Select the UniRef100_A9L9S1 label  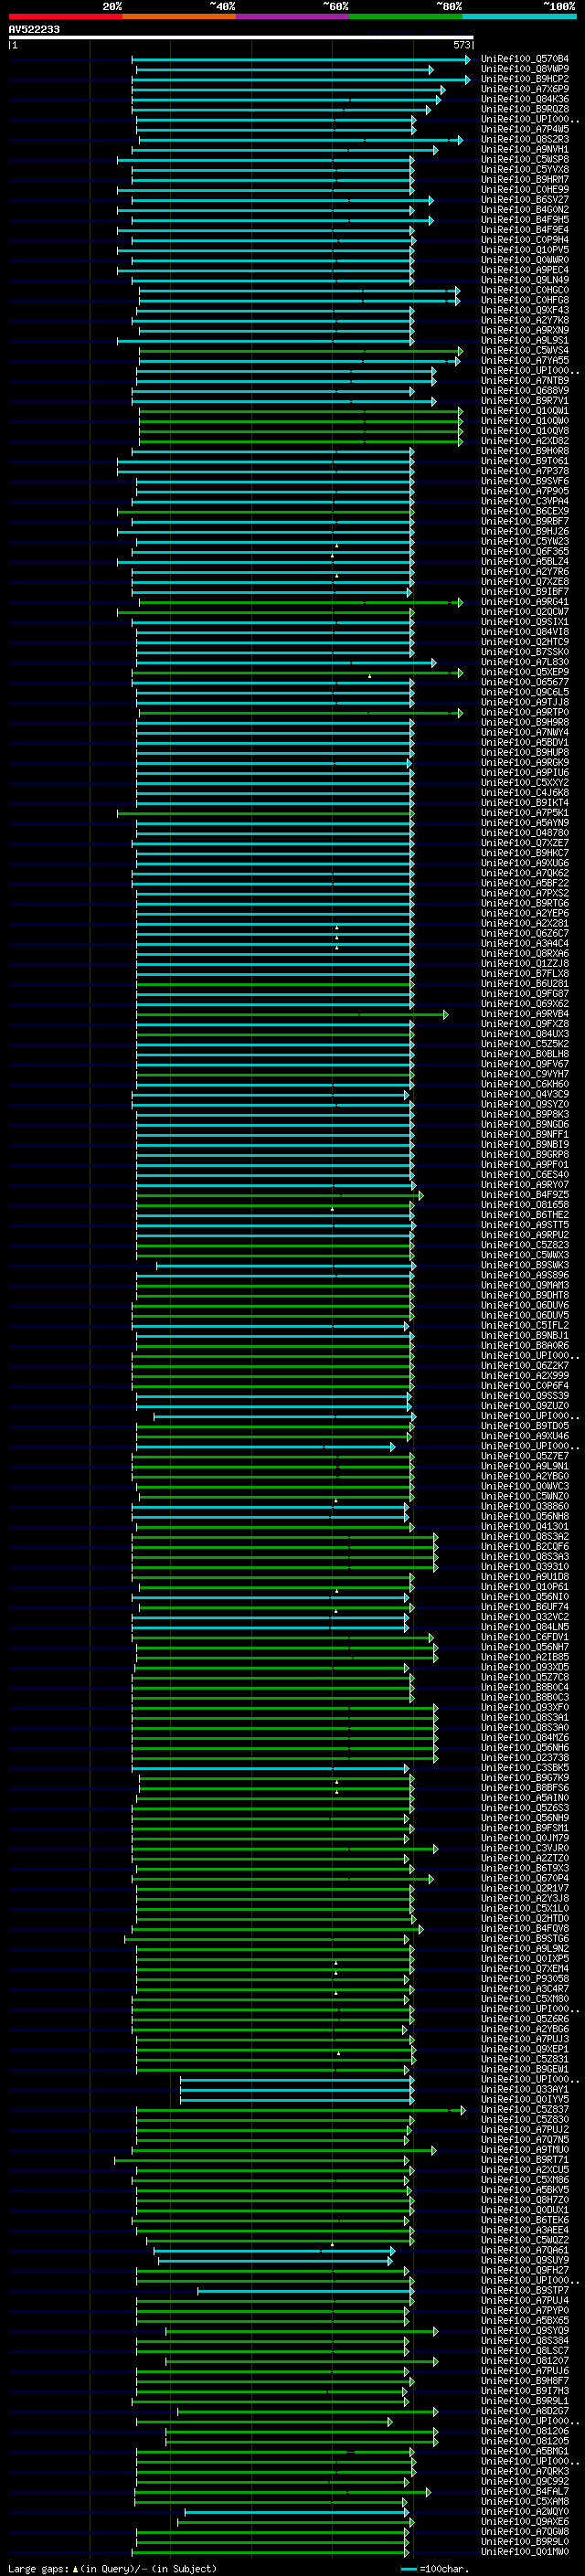525,340
